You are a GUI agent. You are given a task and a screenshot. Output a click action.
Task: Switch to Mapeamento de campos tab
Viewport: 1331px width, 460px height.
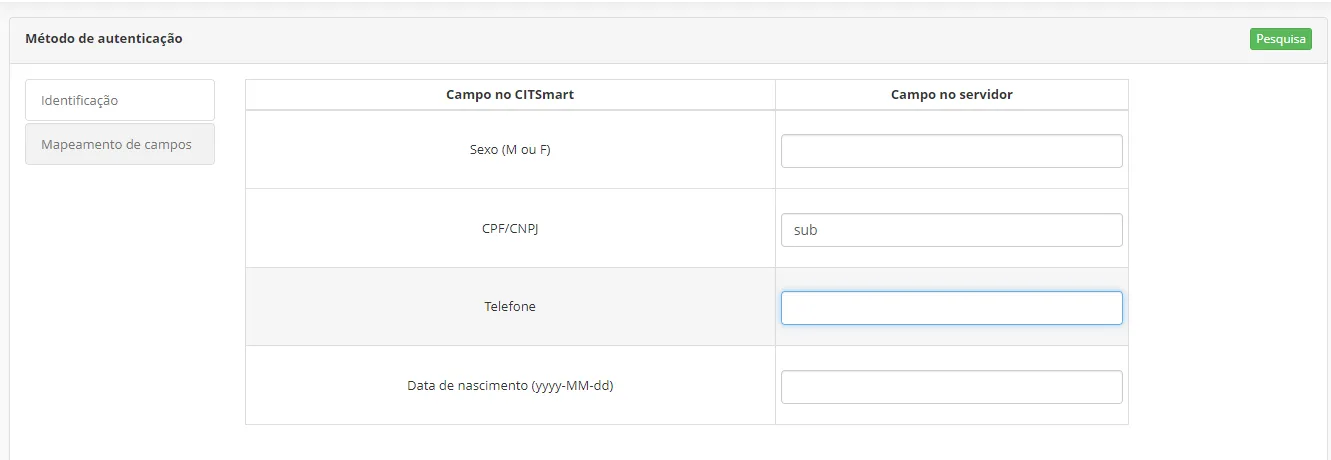pyautogui.click(x=120, y=144)
